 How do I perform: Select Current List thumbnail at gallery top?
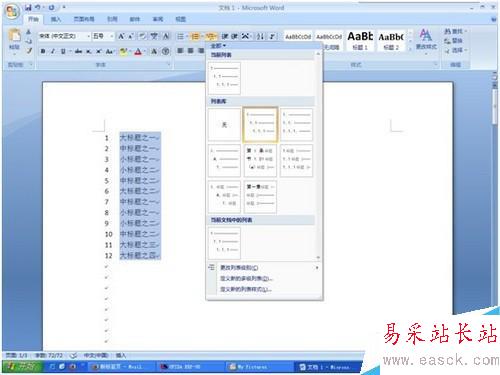coord(224,78)
